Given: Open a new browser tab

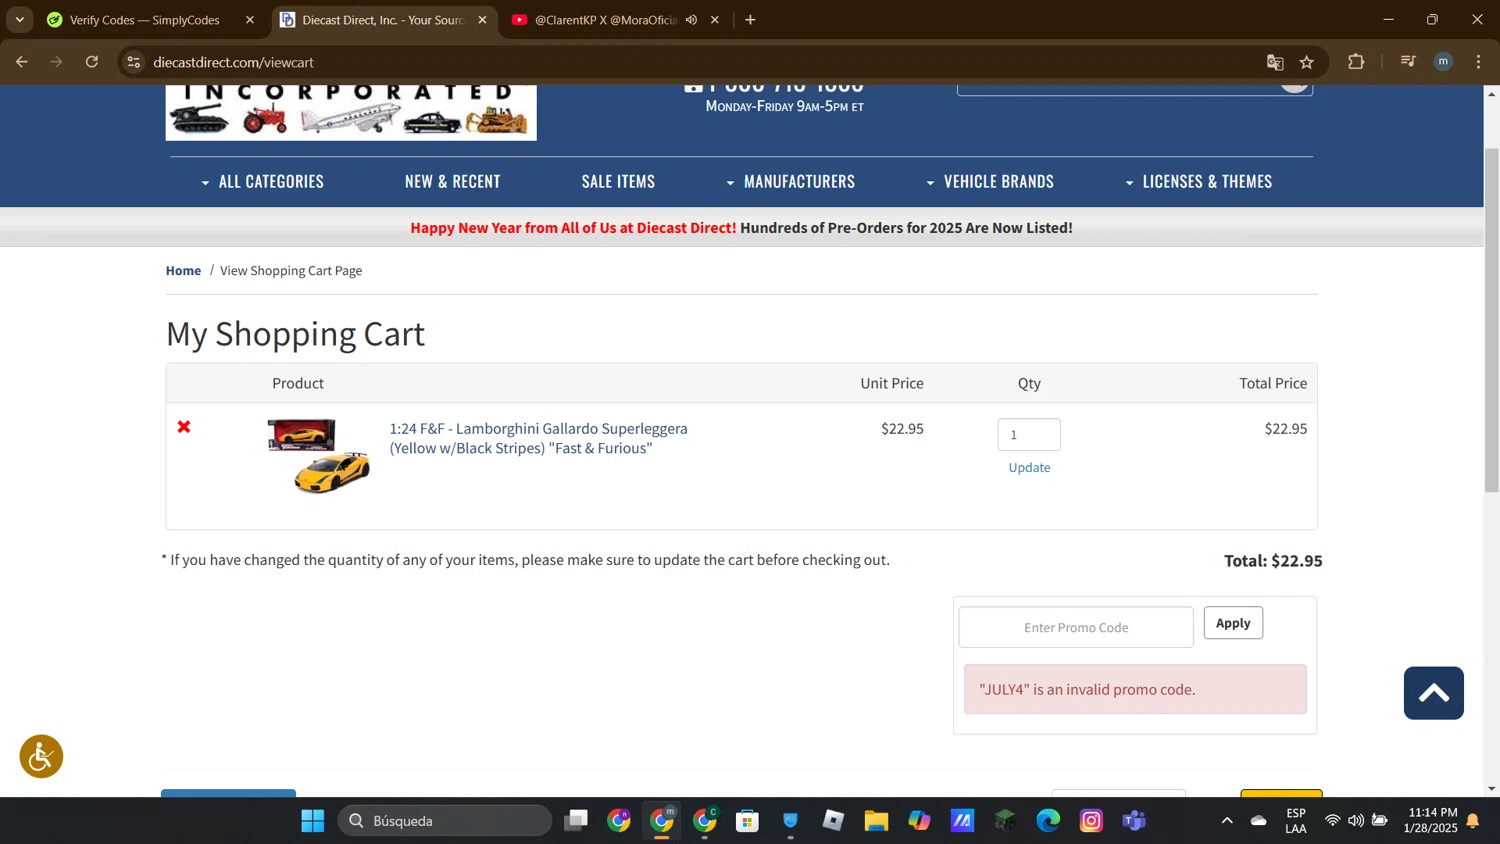Looking at the screenshot, I should coord(750,20).
